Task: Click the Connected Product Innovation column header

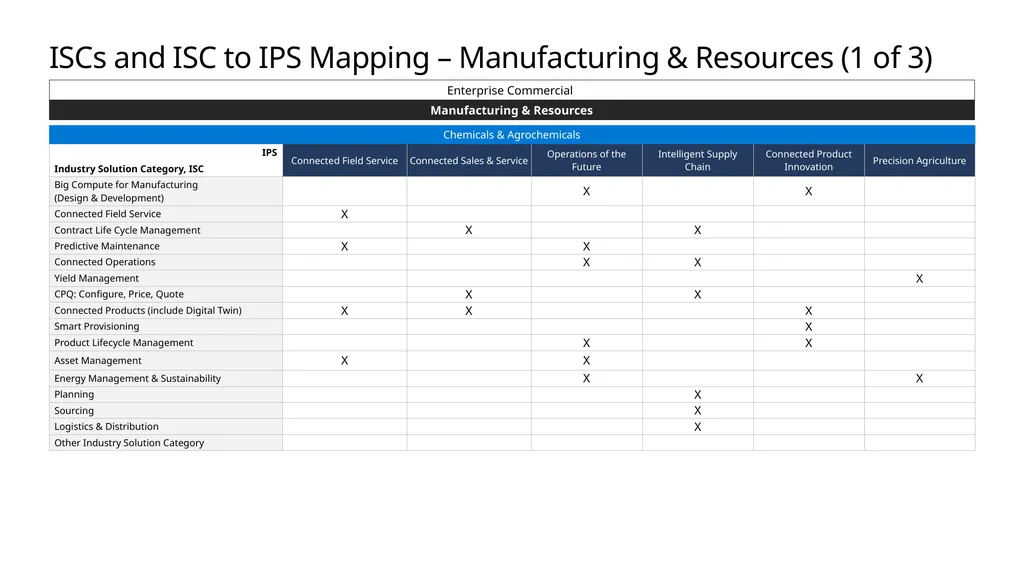Action: 808,161
